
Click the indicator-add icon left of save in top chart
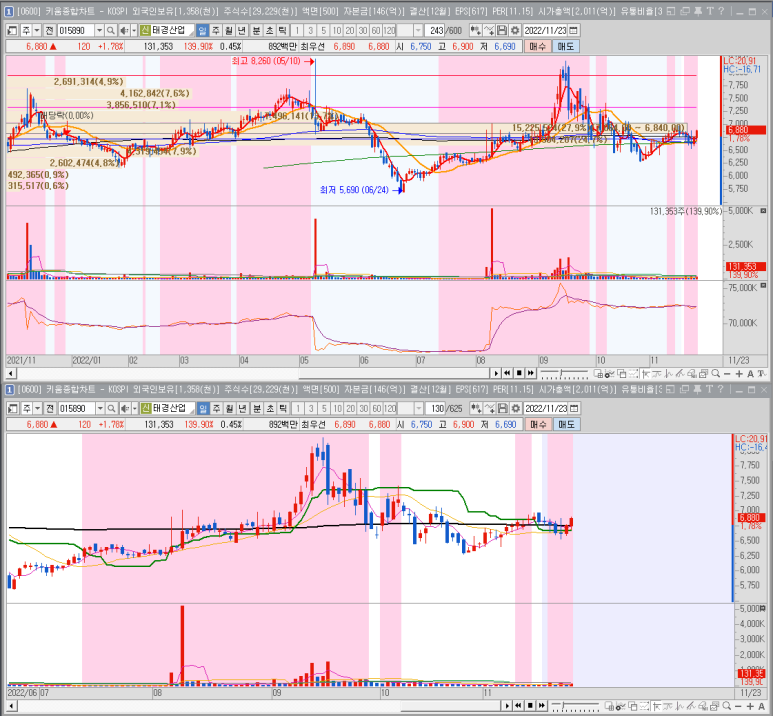[489, 31]
